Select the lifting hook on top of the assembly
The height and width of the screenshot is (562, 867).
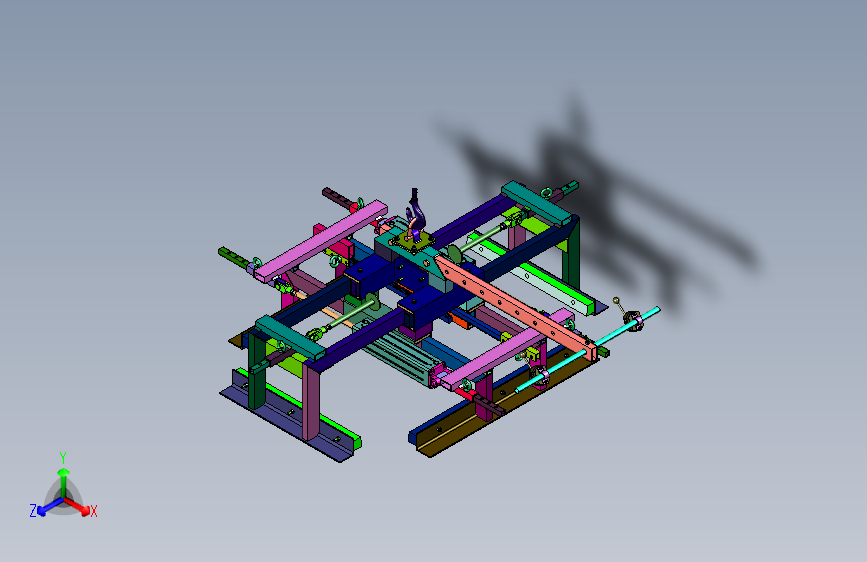coord(415,213)
